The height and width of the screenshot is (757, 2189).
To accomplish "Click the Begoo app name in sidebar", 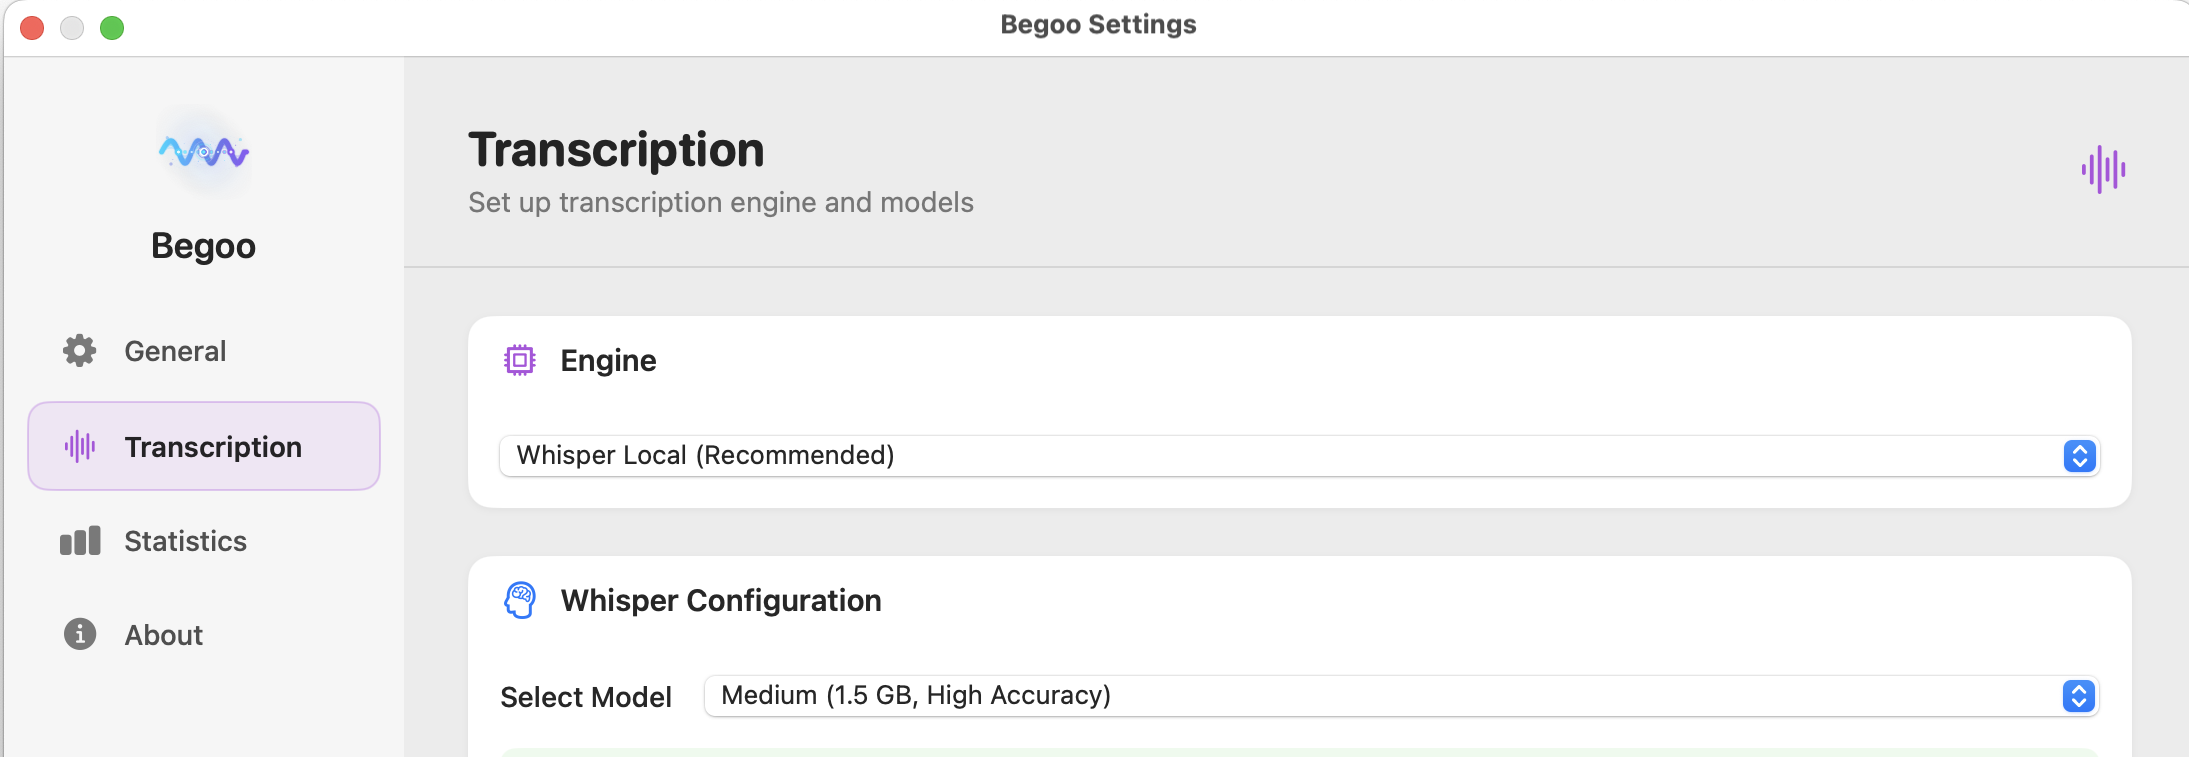I will click(204, 246).
